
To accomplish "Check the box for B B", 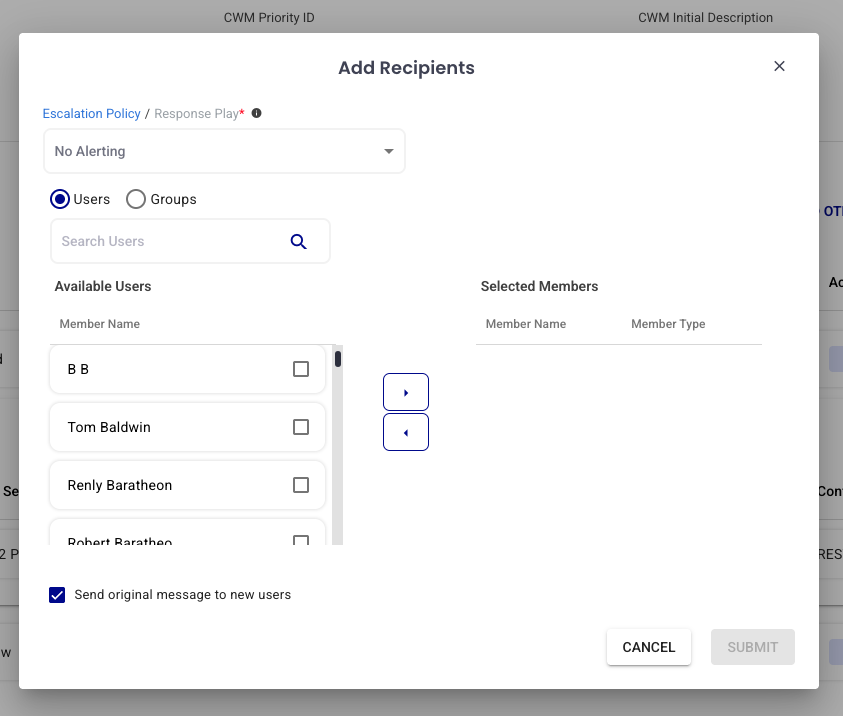I will (x=301, y=369).
